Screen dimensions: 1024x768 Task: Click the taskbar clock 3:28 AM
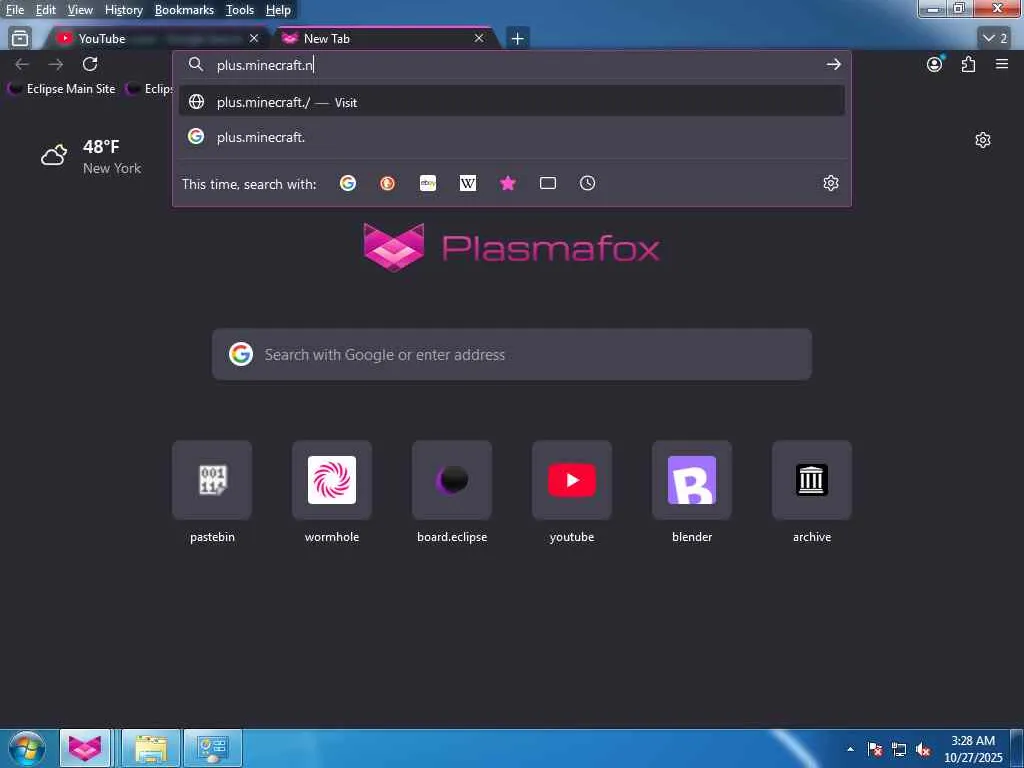pos(973,741)
